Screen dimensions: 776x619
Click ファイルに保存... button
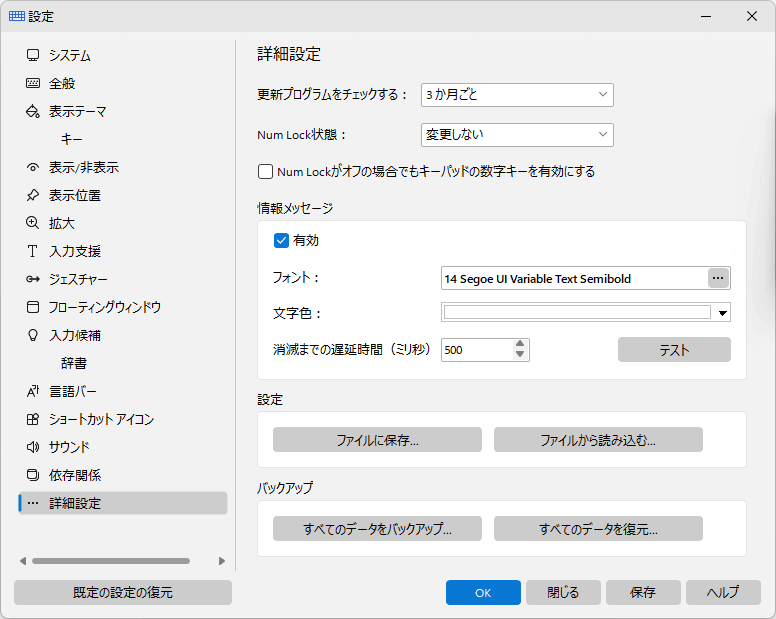coord(377,440)
